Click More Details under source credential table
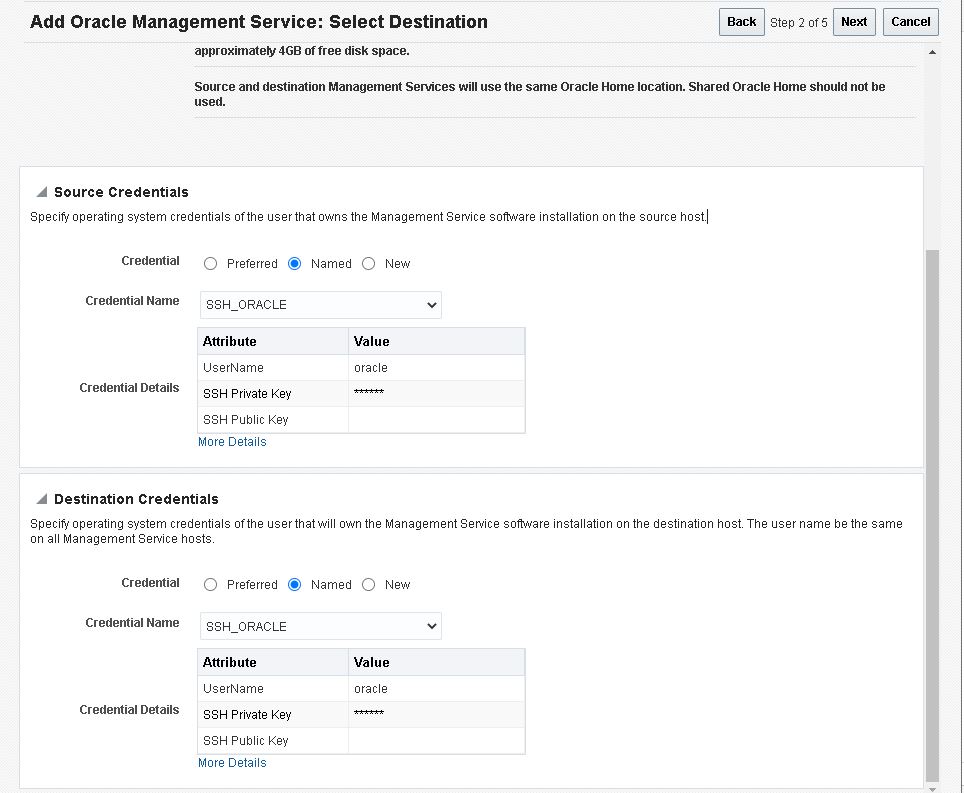Image resolution: width=964 pixels, height=793 pixels. 232,441
